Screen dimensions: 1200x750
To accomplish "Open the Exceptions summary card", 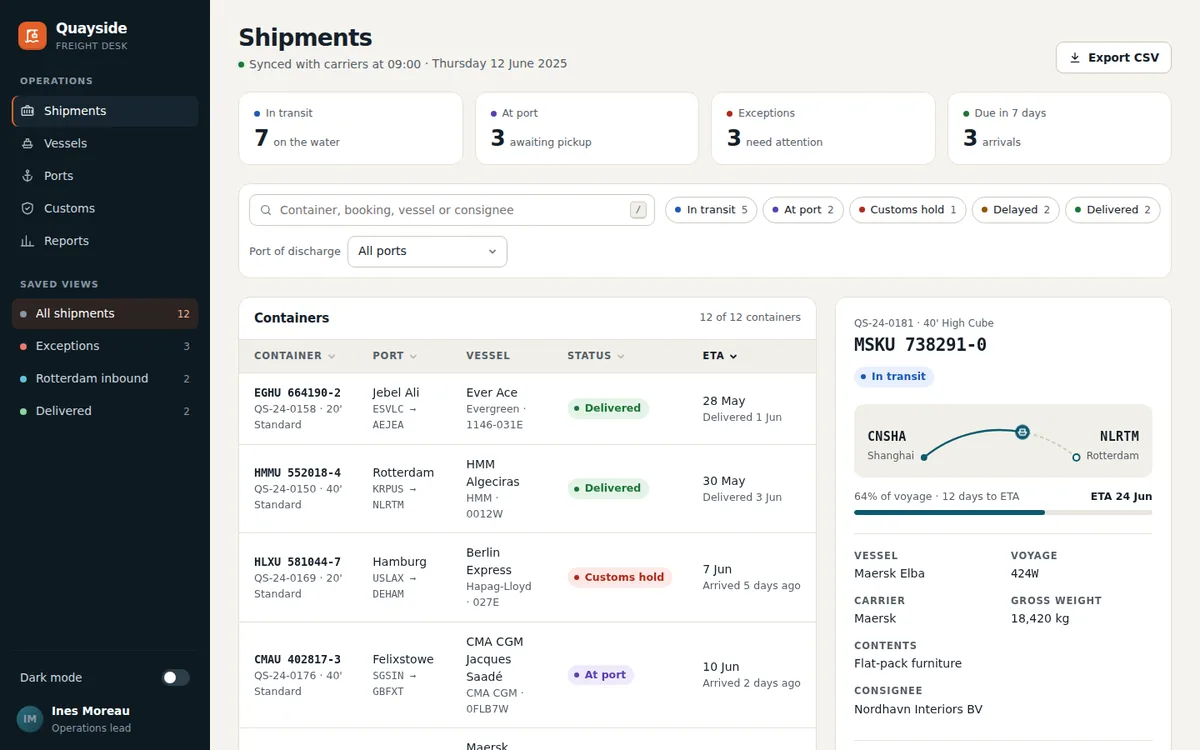I will point(823,128).
